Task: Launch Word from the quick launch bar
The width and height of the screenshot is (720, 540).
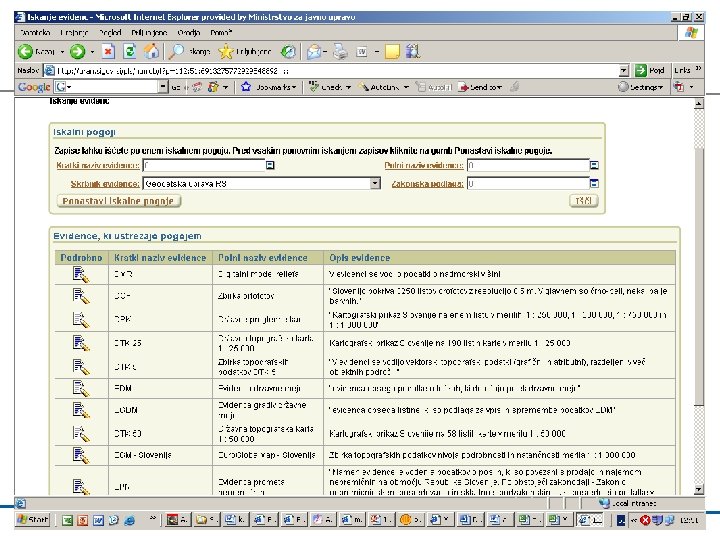Action: [x=98, y=520]
